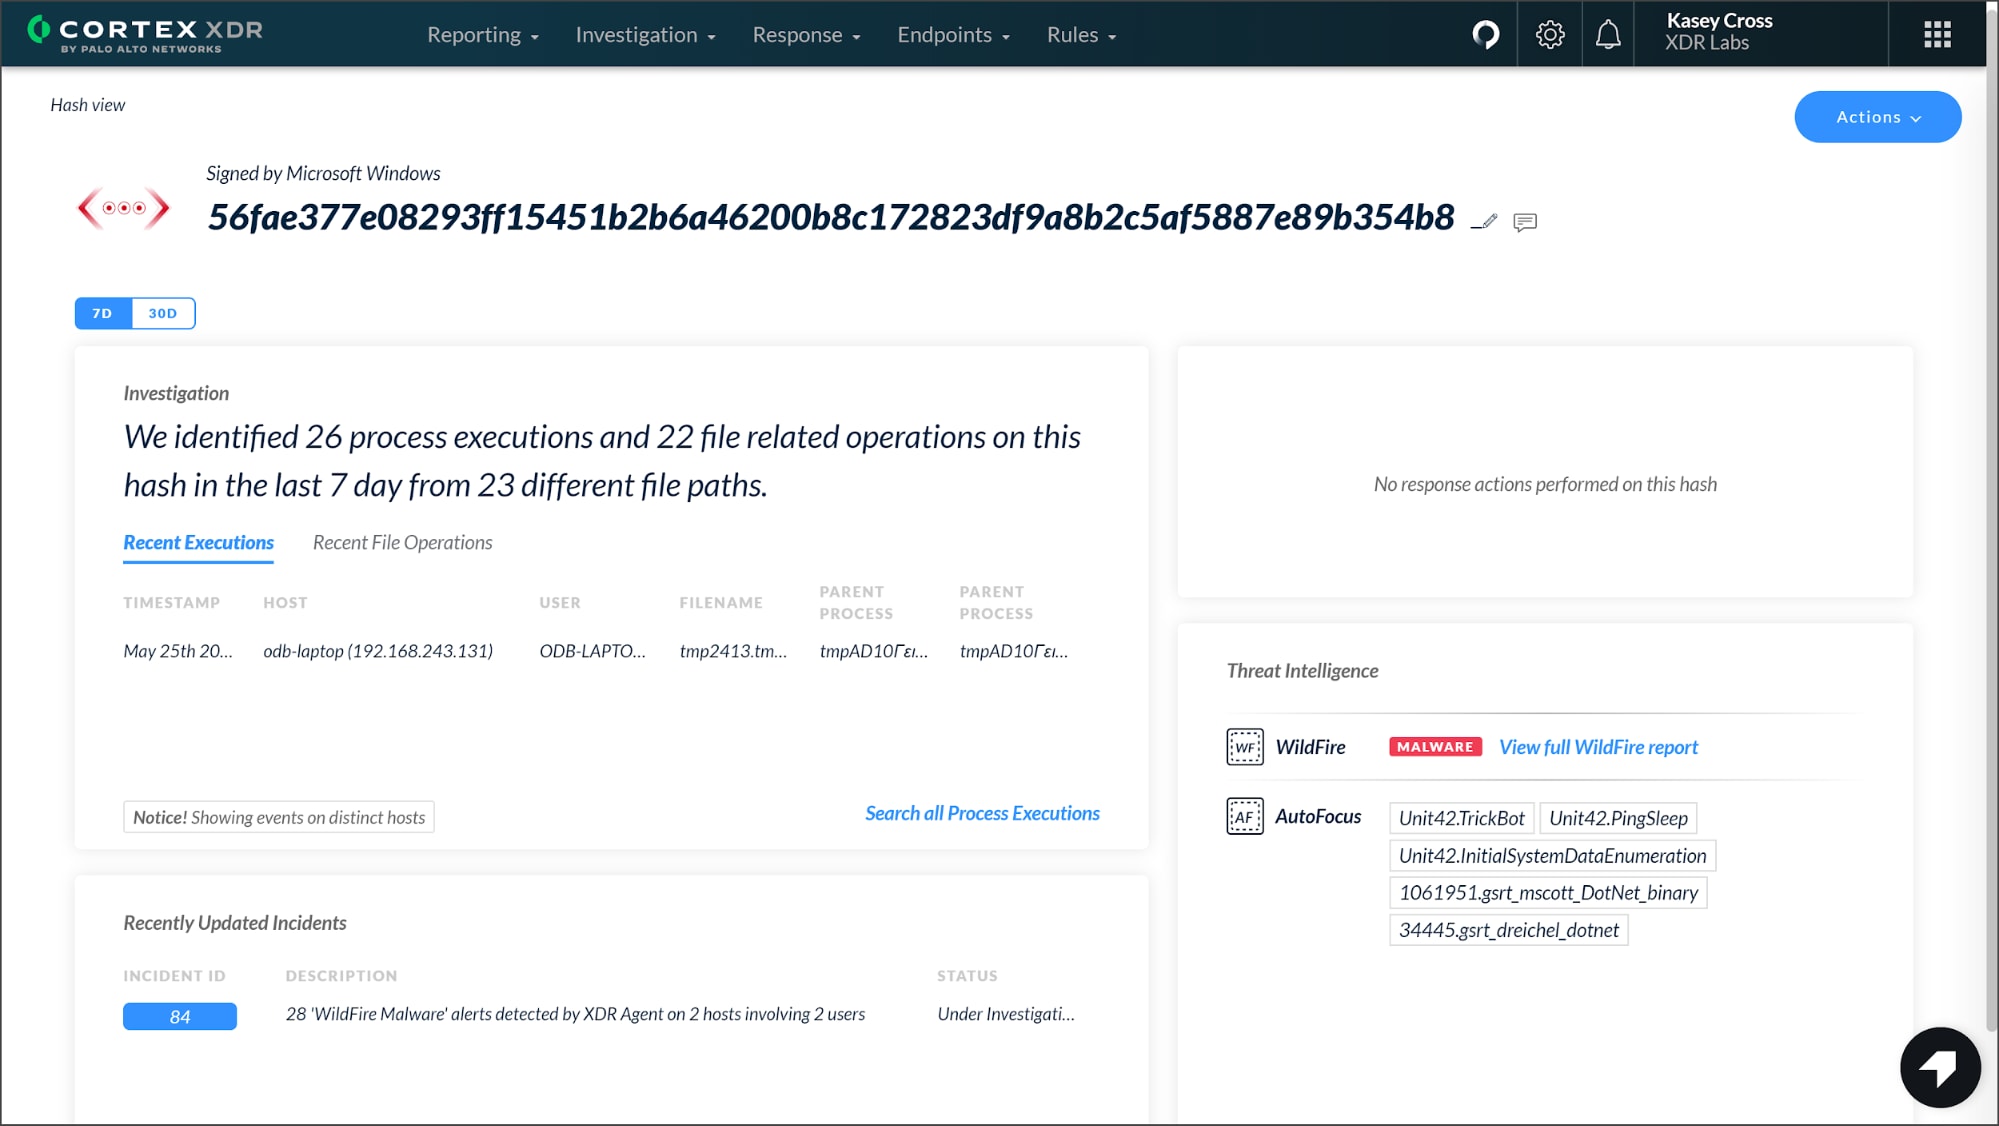Click the file hash title text

[x=830, y=217]
